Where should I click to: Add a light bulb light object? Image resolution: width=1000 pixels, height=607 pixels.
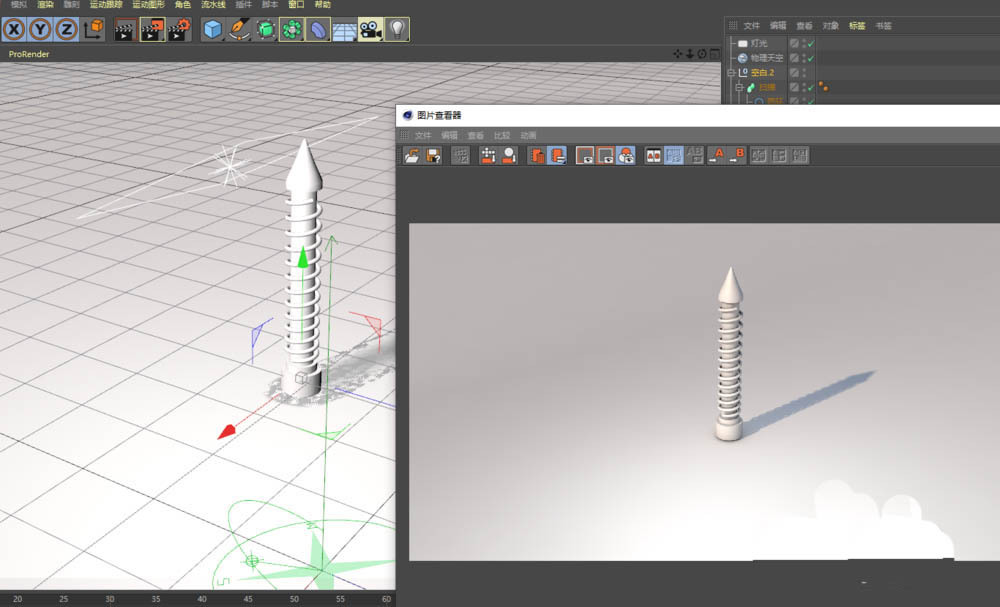click(397, 29)
